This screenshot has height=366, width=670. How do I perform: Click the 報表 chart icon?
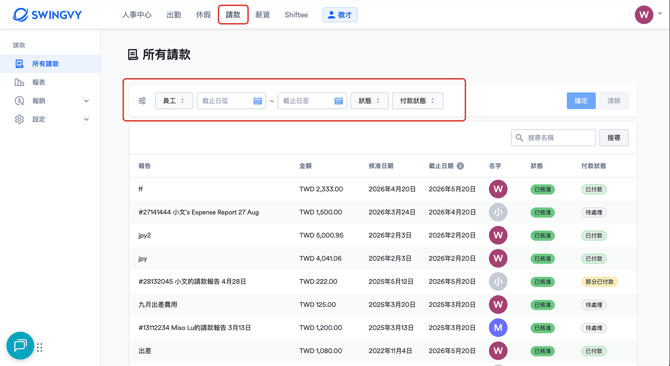[x=19, y=82]
